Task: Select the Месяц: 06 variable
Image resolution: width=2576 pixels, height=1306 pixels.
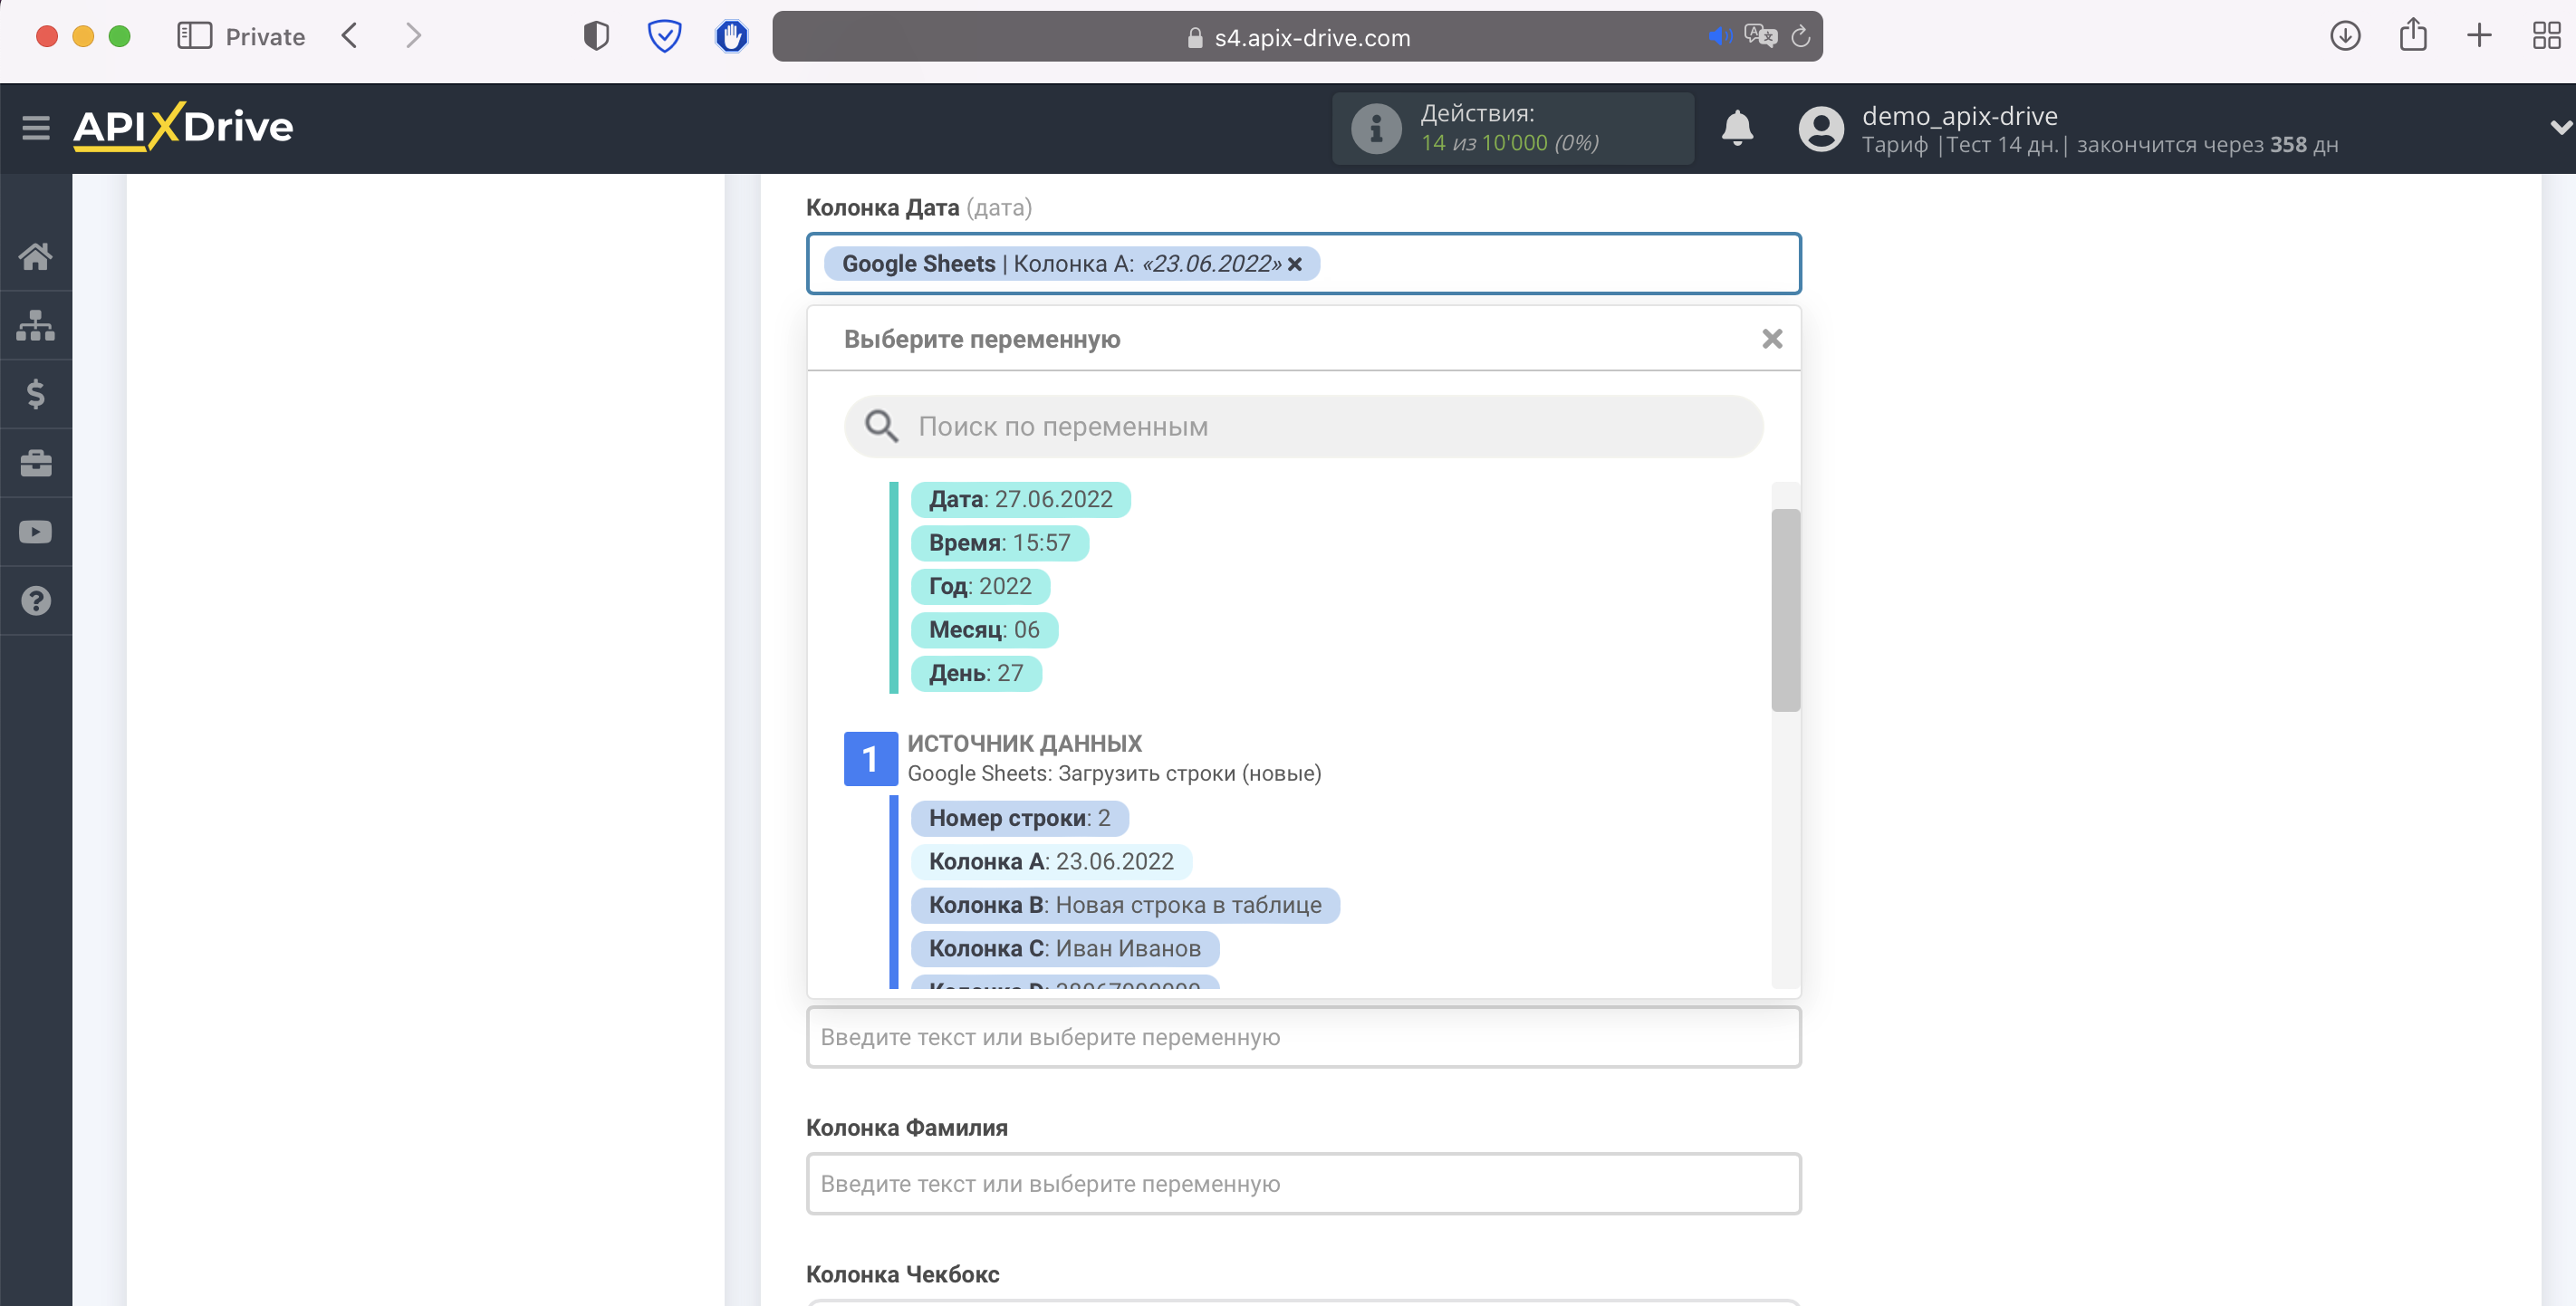Action: 984,630
